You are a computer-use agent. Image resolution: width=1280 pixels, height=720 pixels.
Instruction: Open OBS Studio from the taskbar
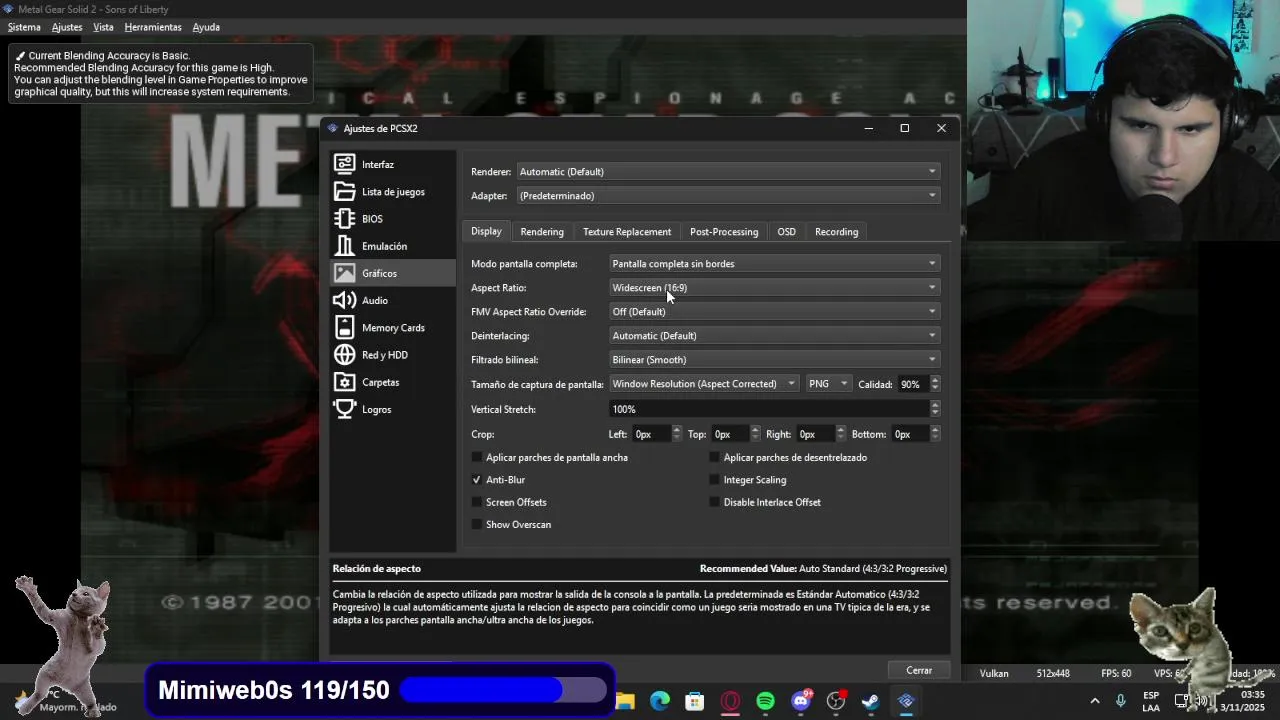click(836, 701)
